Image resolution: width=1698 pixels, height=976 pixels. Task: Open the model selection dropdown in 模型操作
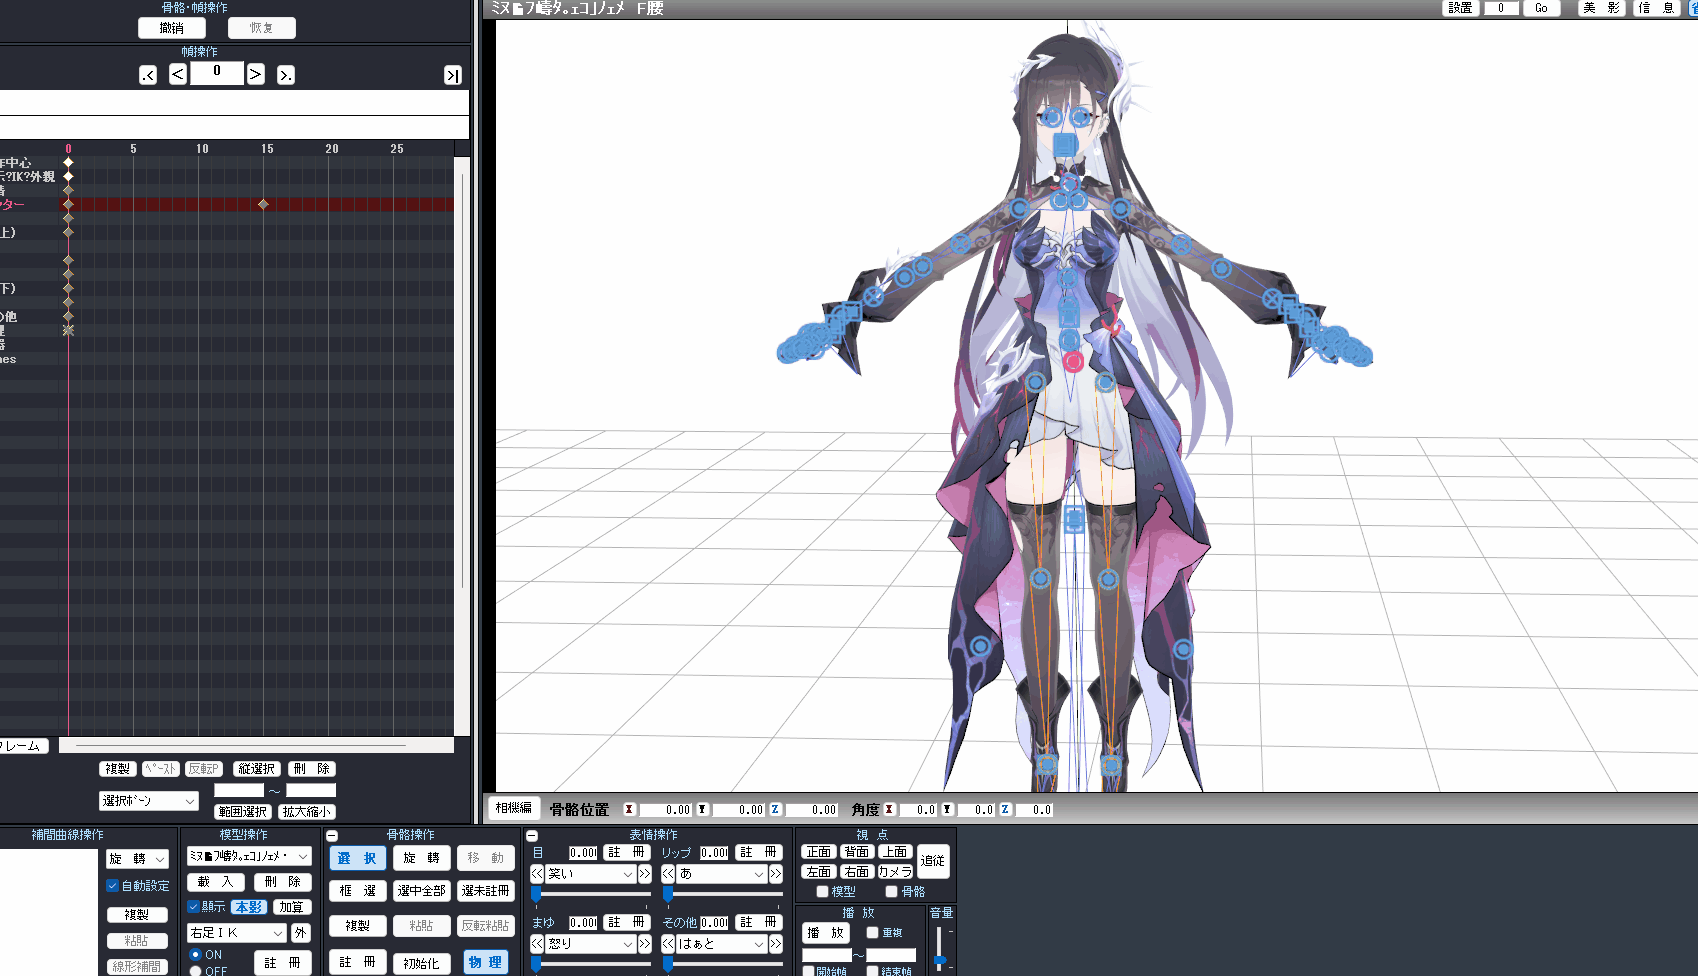pos(249,857)
